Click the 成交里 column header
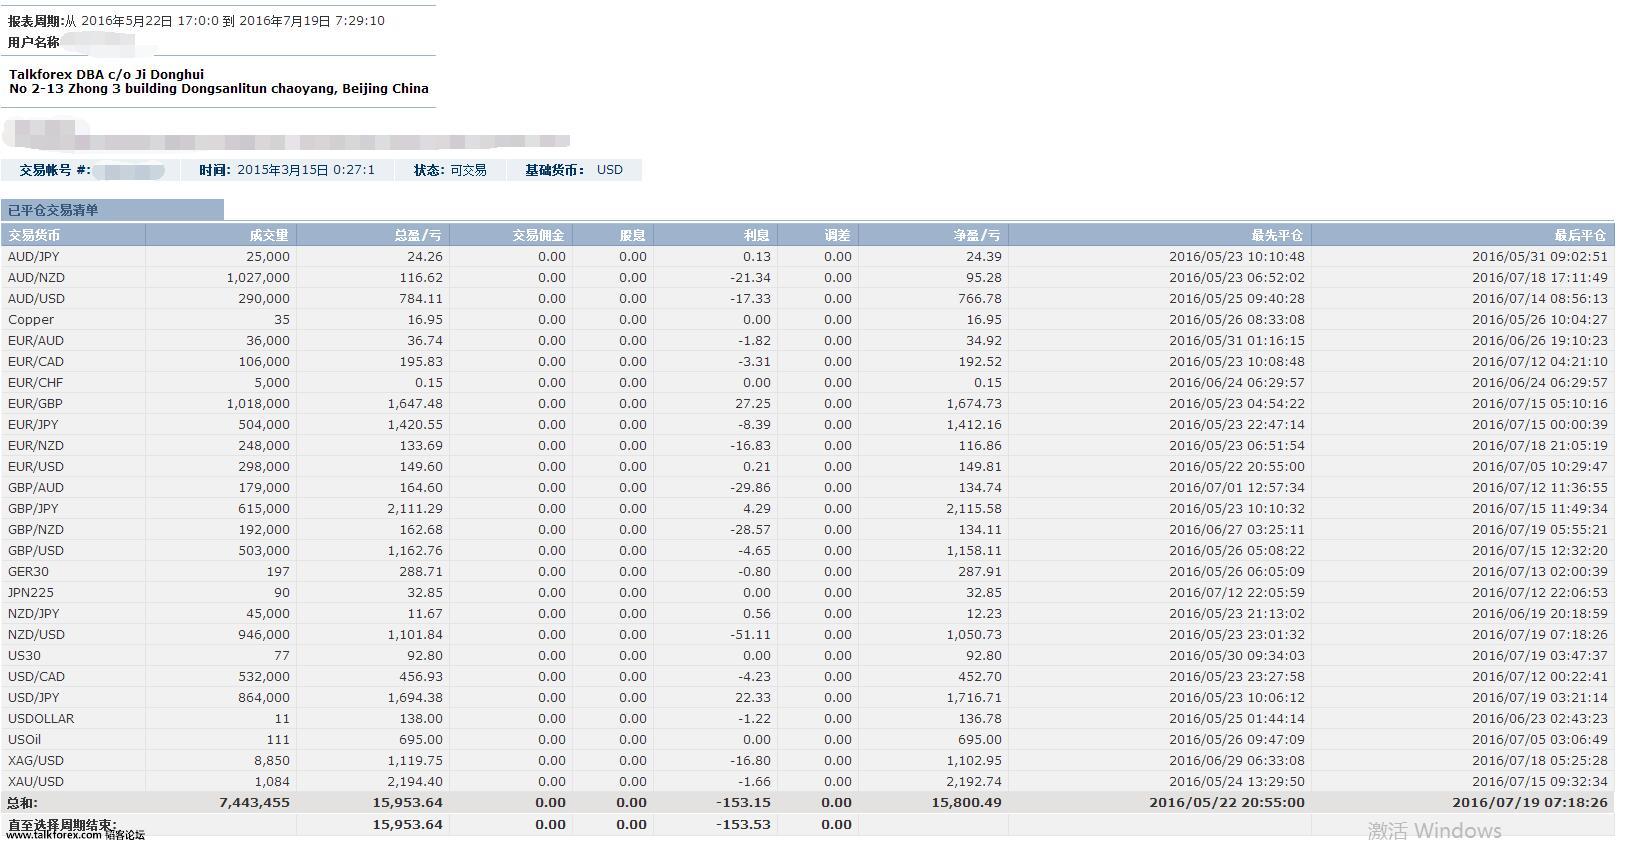The image size is (1631, 845). pyautogui.click(x=269, y=236)
